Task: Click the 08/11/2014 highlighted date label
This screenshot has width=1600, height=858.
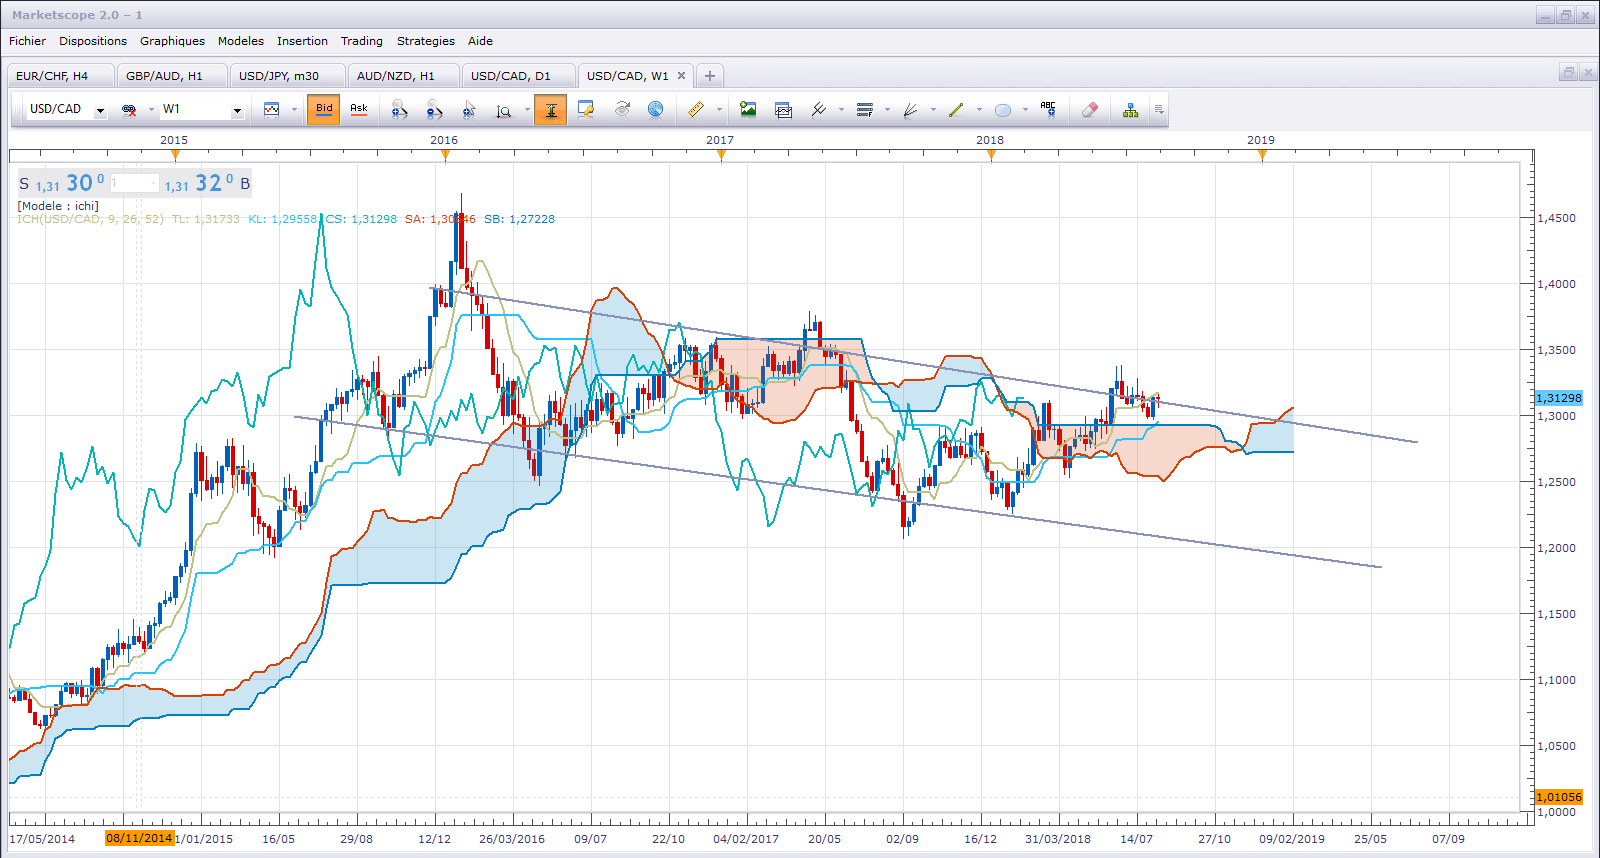Action: [x=139, y=838]
